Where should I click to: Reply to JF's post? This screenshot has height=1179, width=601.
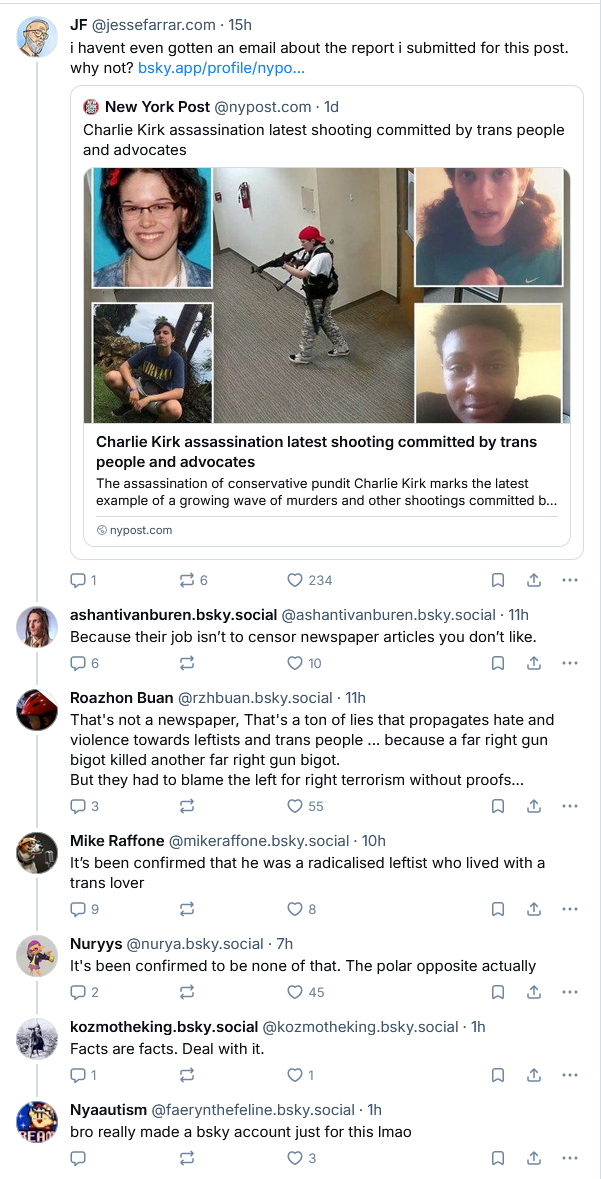[78, 580]
